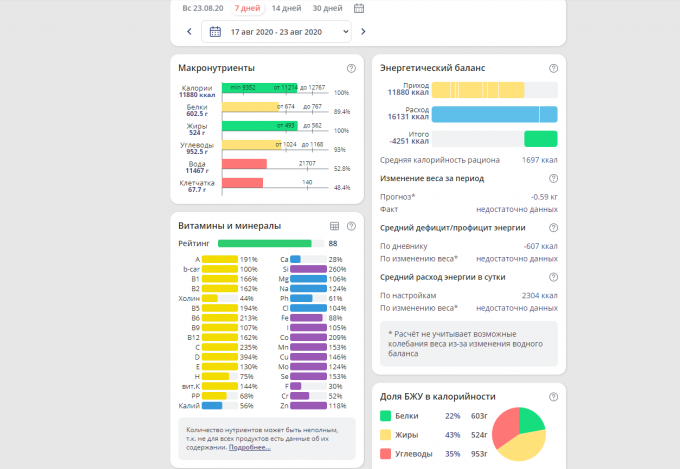Go to the previous week with left arrow

point(189,32)
